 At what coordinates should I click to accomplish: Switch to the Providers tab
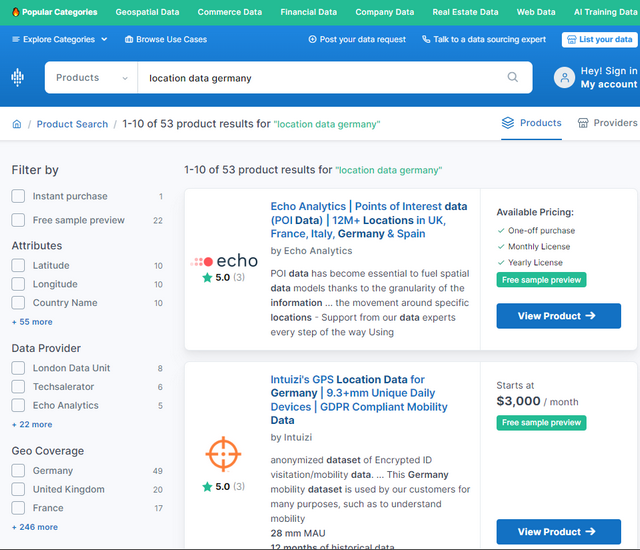[x=607, y=123]
